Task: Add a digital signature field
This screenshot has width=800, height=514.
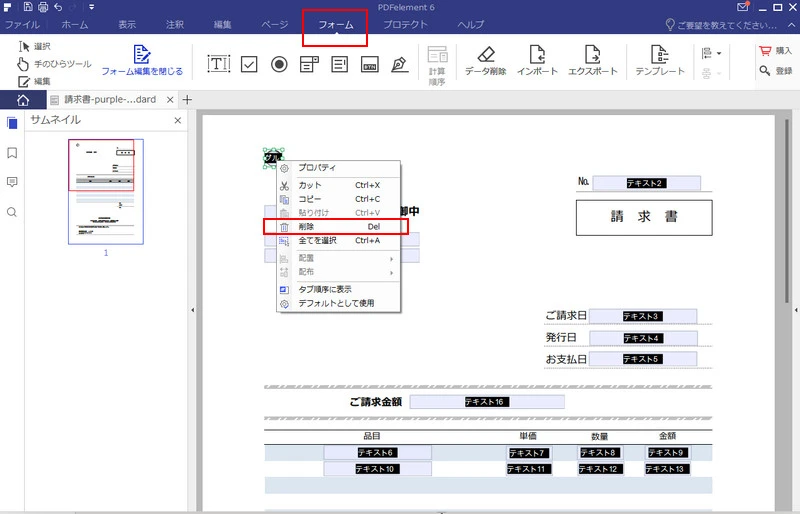Action: pos(399,64)
